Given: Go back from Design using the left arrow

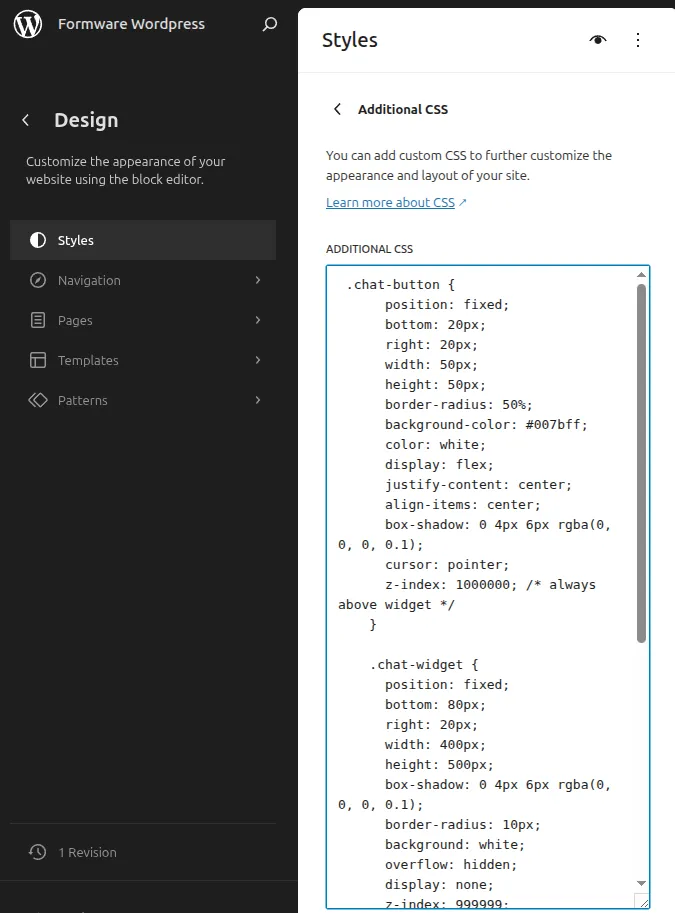Looking at the screenshot, I should pos(25,119).
